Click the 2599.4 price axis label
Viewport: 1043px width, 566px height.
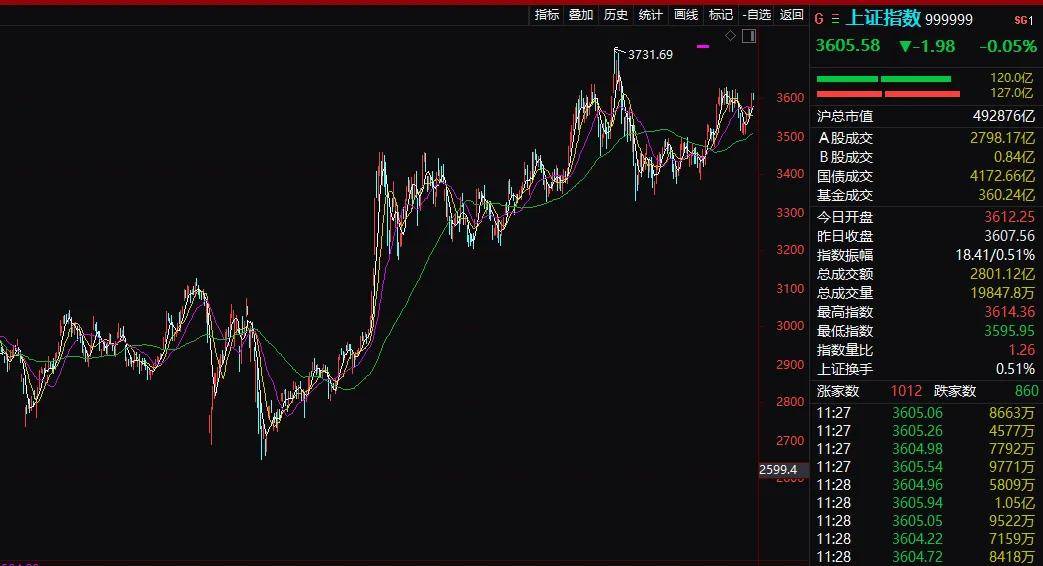click(778, 470)
